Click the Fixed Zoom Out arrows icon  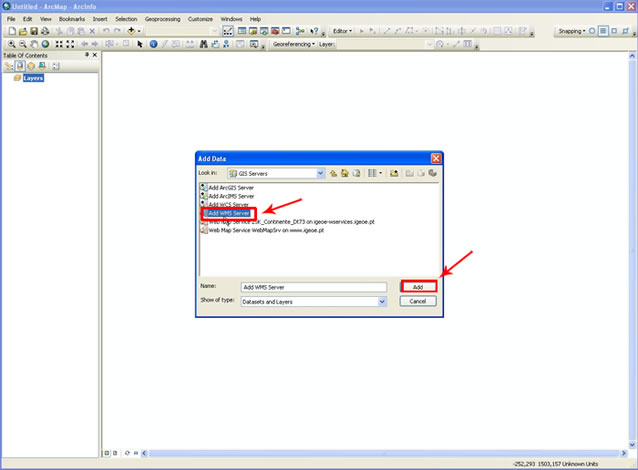pos(70,44)
